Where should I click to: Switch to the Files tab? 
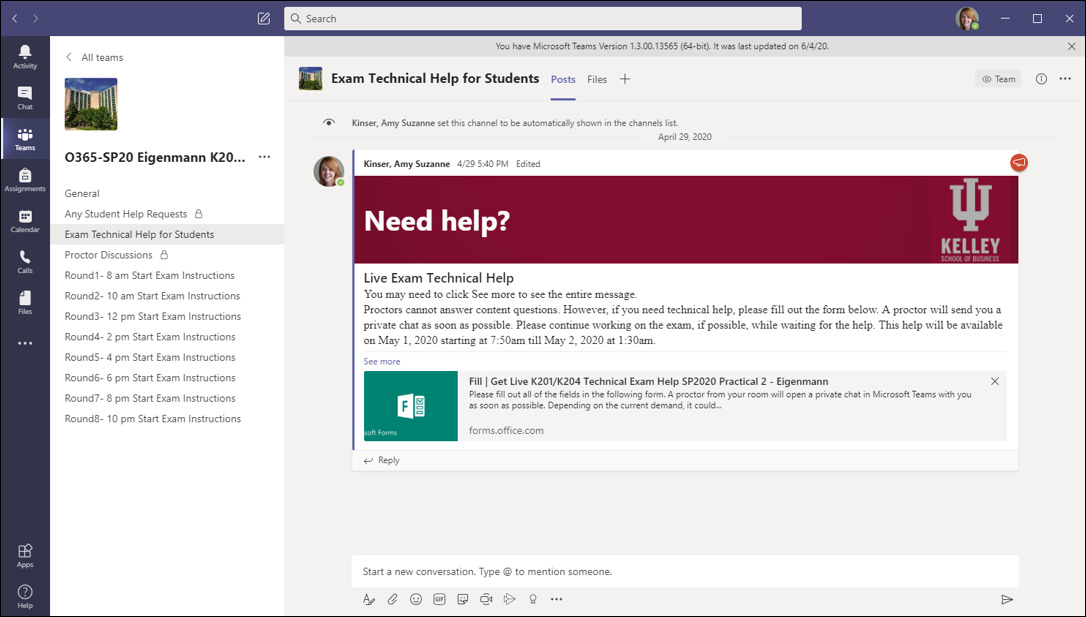coord(597,80)
